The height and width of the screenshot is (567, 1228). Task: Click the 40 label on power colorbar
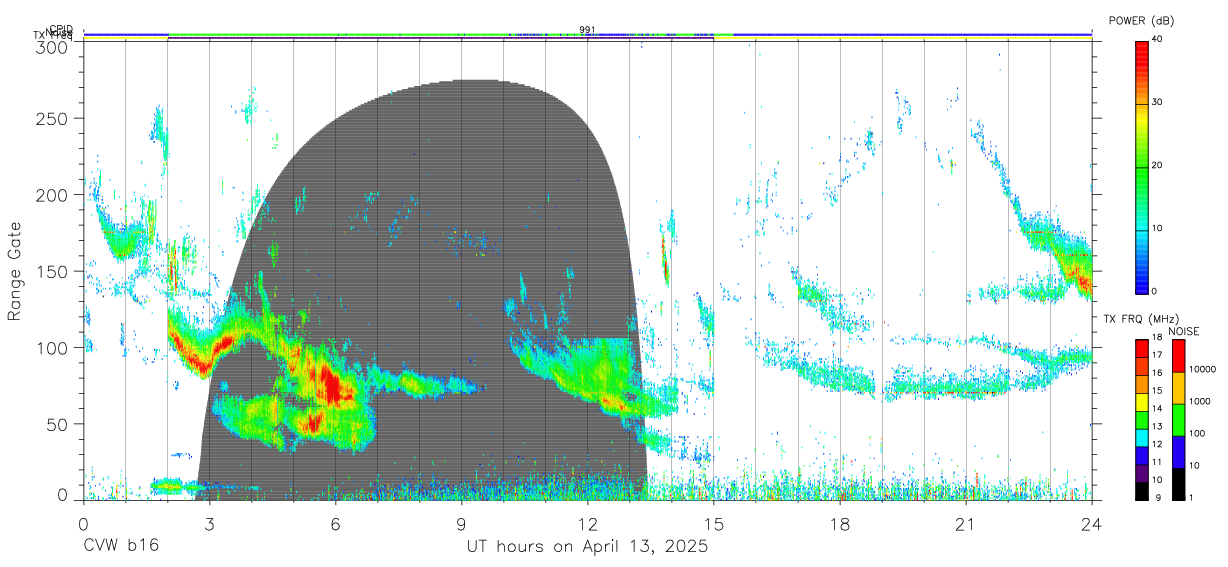pyautogui.click(x=1158, y=39)
